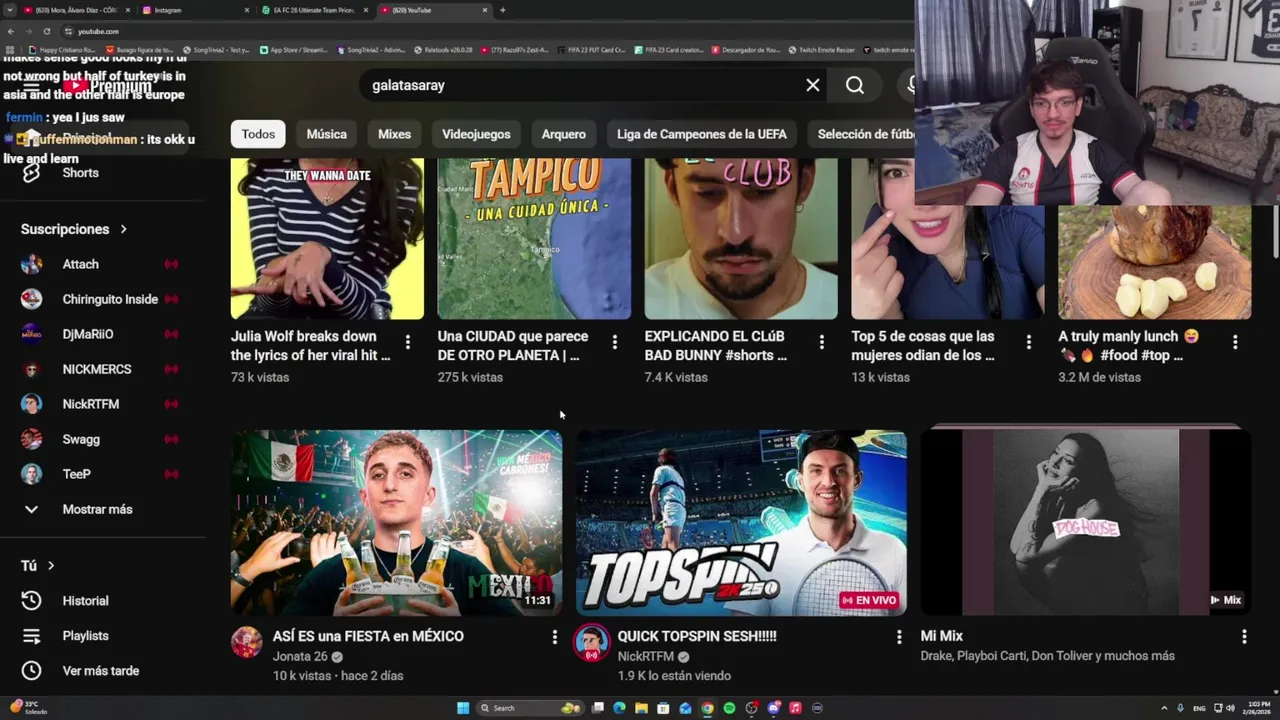
Task: Play the TOPSPIN 2K25 live thumbnail
Action: pyautogui.click(x=741, y=523)
